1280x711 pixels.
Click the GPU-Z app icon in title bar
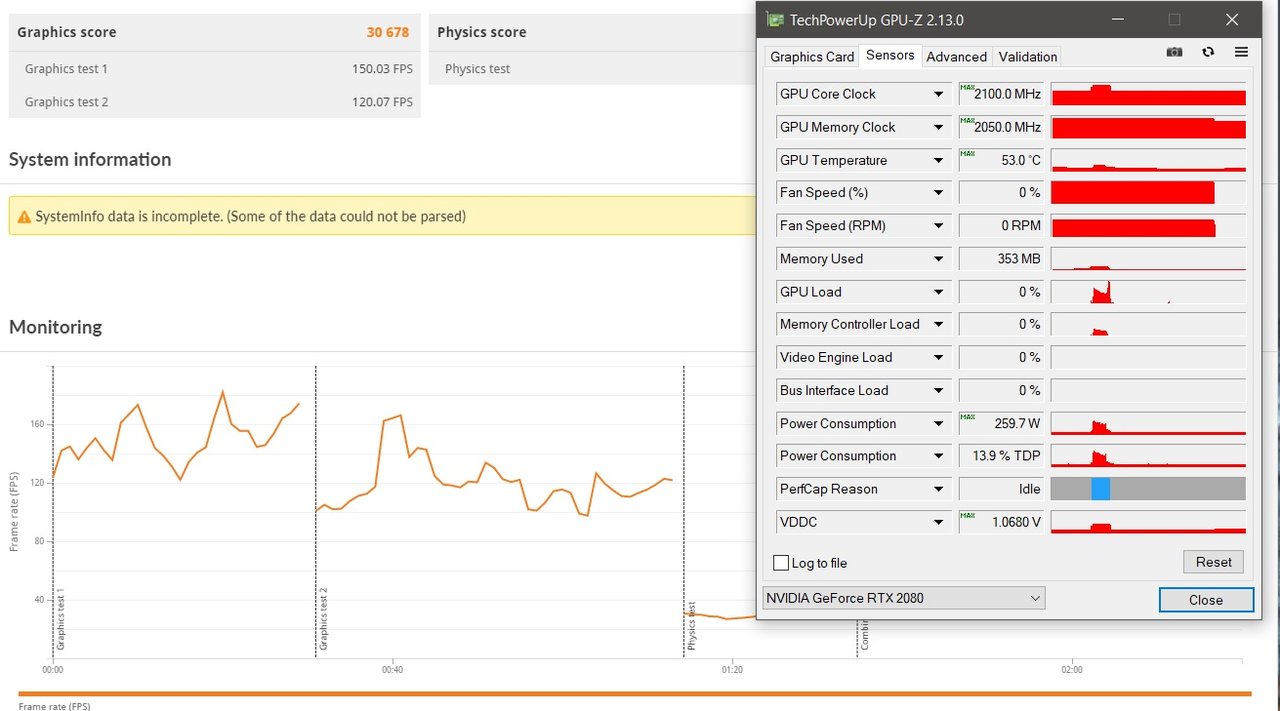(774, 19)
